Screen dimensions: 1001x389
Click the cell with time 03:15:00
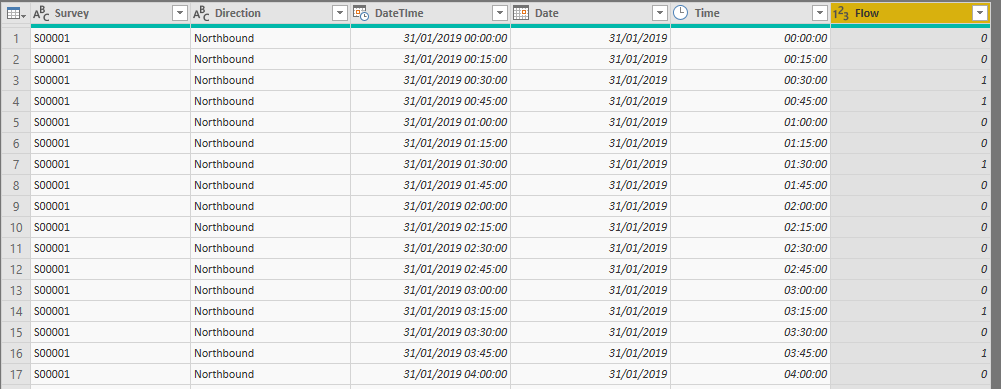click(750, 311)
